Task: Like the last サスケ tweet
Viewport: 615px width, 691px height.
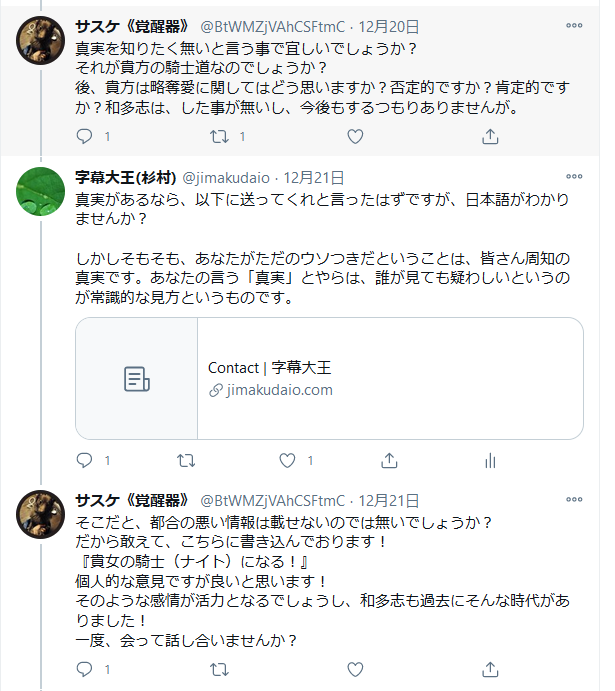Action: coord(355,668)
